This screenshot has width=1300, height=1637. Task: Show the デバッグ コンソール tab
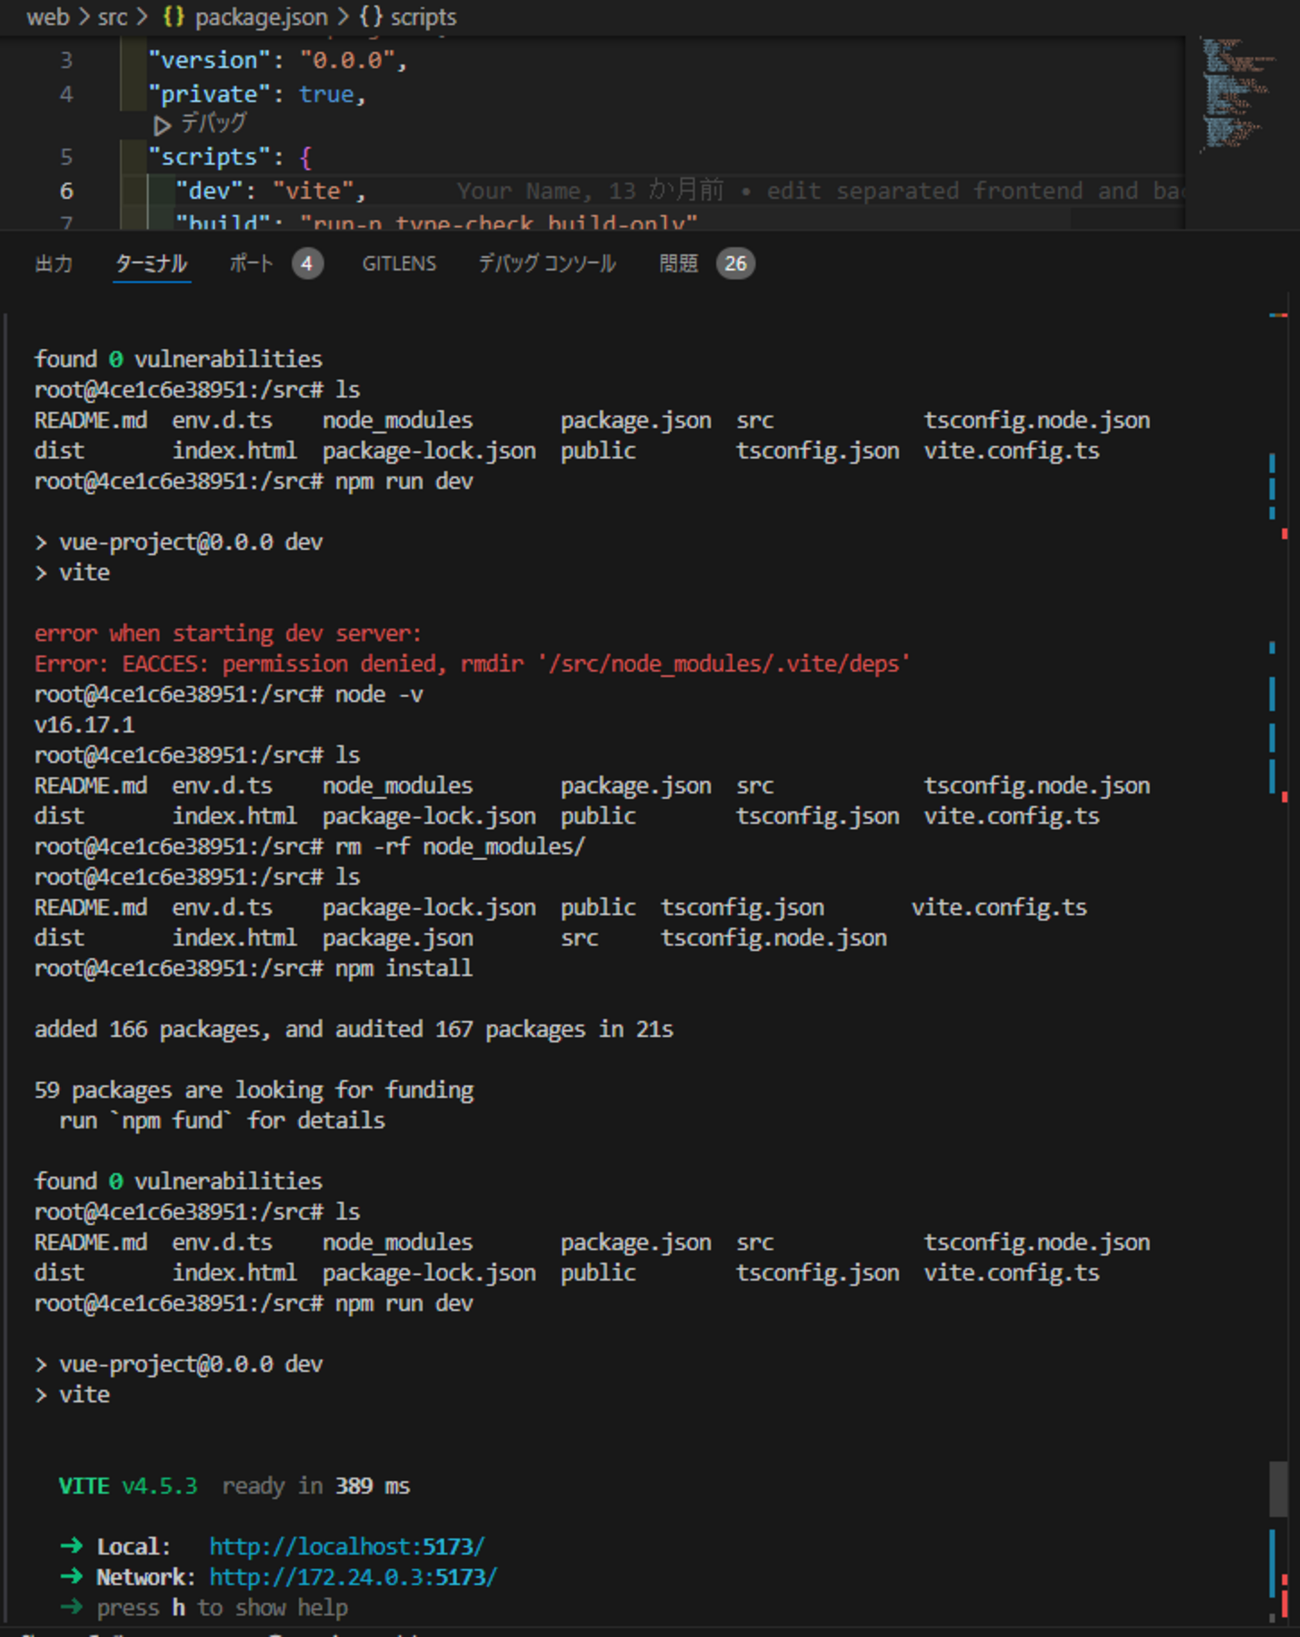pyautogui.click(x=547, y=264)
